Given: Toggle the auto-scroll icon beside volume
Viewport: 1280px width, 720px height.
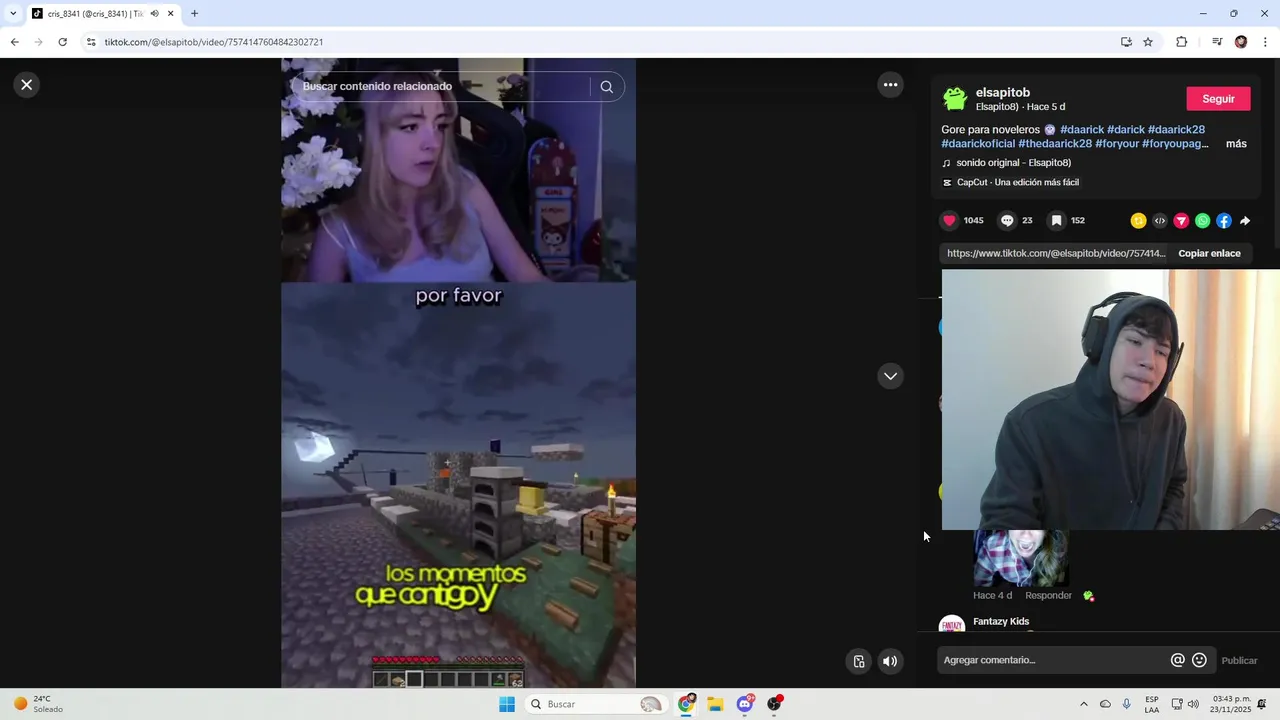Looking at the screenshot, I should (x=859, y=661).
